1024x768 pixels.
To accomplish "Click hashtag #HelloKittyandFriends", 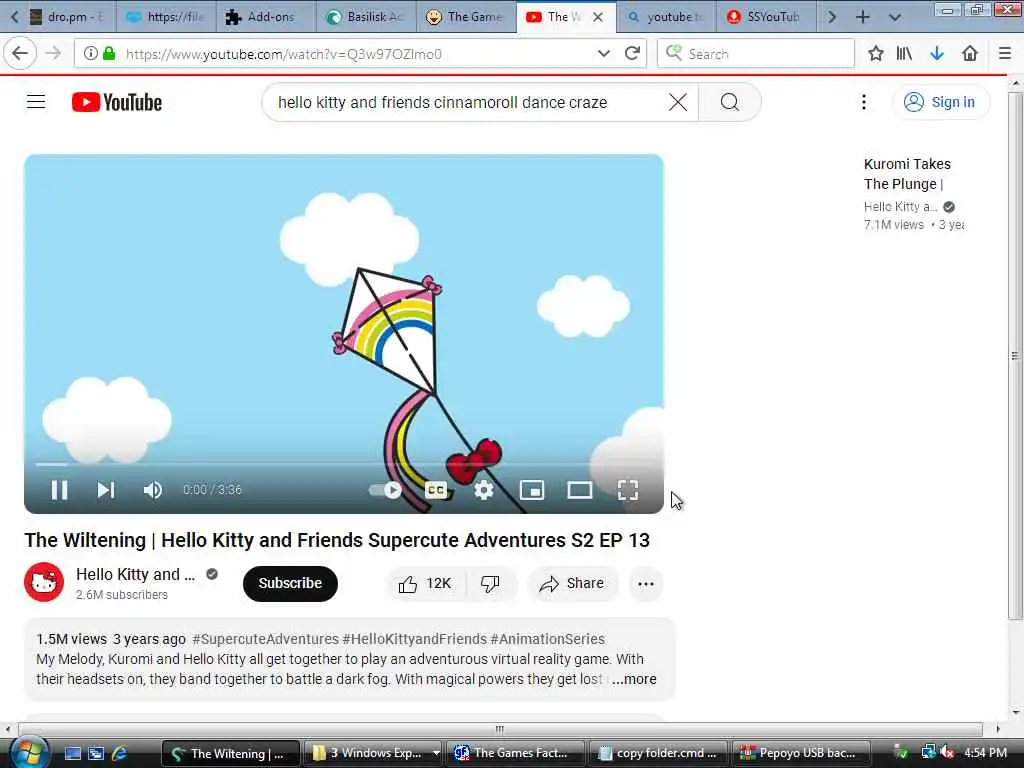I will tap(415, 639).
